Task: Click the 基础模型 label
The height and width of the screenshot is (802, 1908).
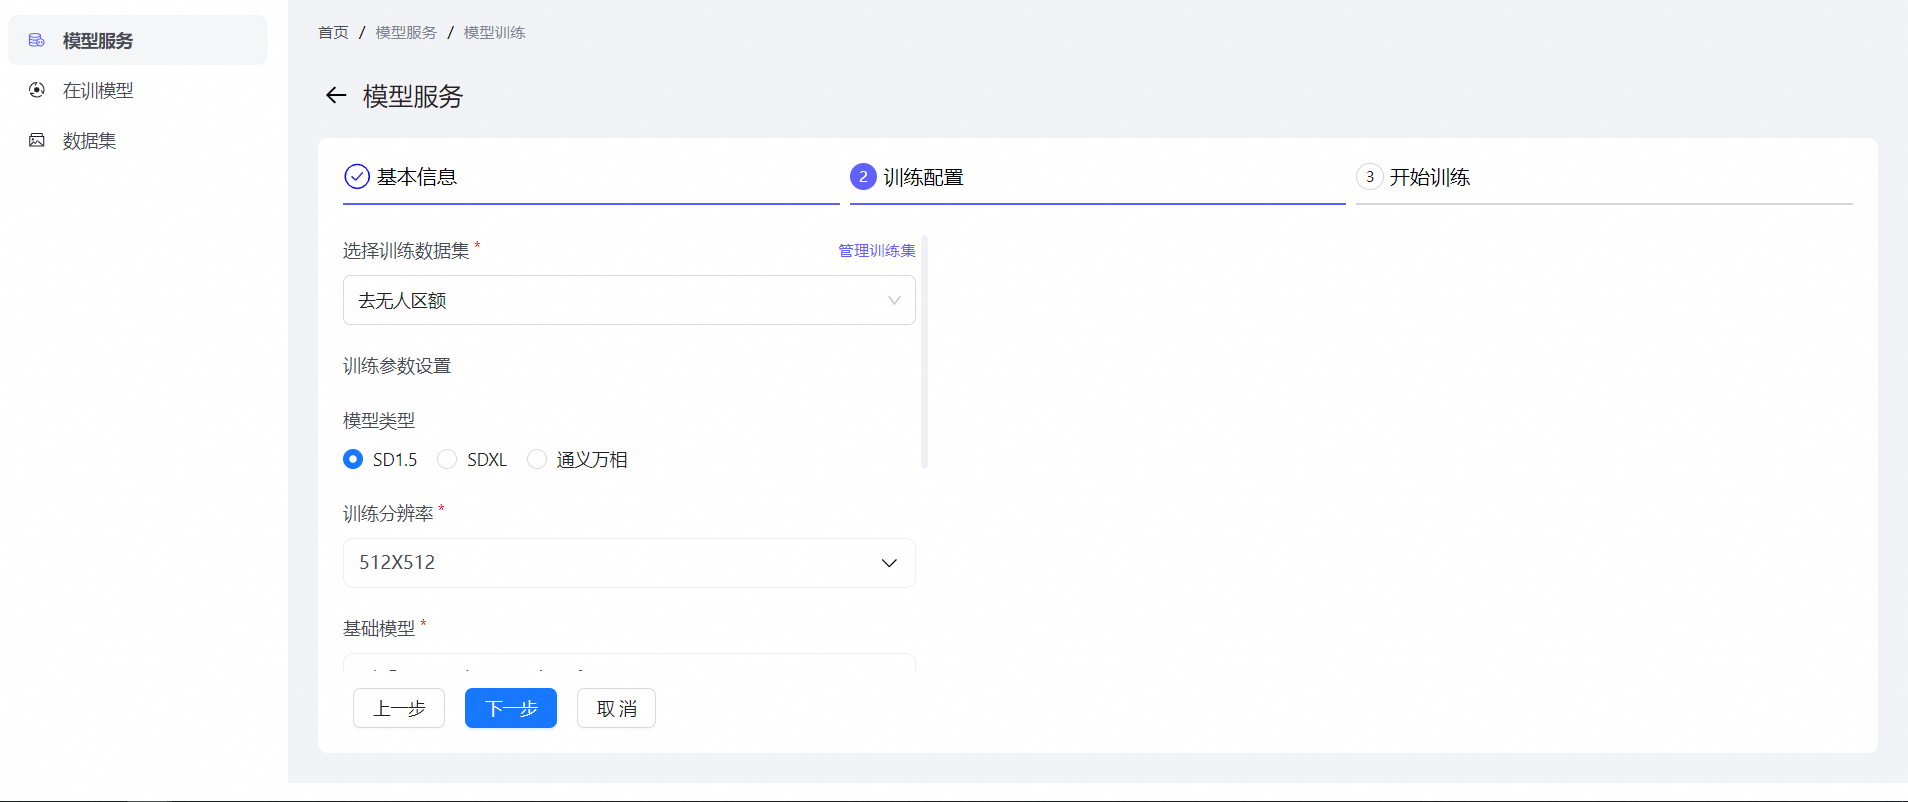Action: [x=379, y=628]
